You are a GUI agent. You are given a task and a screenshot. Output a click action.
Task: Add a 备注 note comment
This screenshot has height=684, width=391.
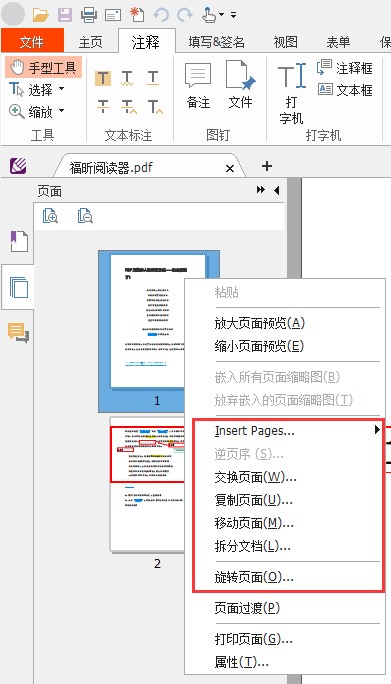point(198,86)
